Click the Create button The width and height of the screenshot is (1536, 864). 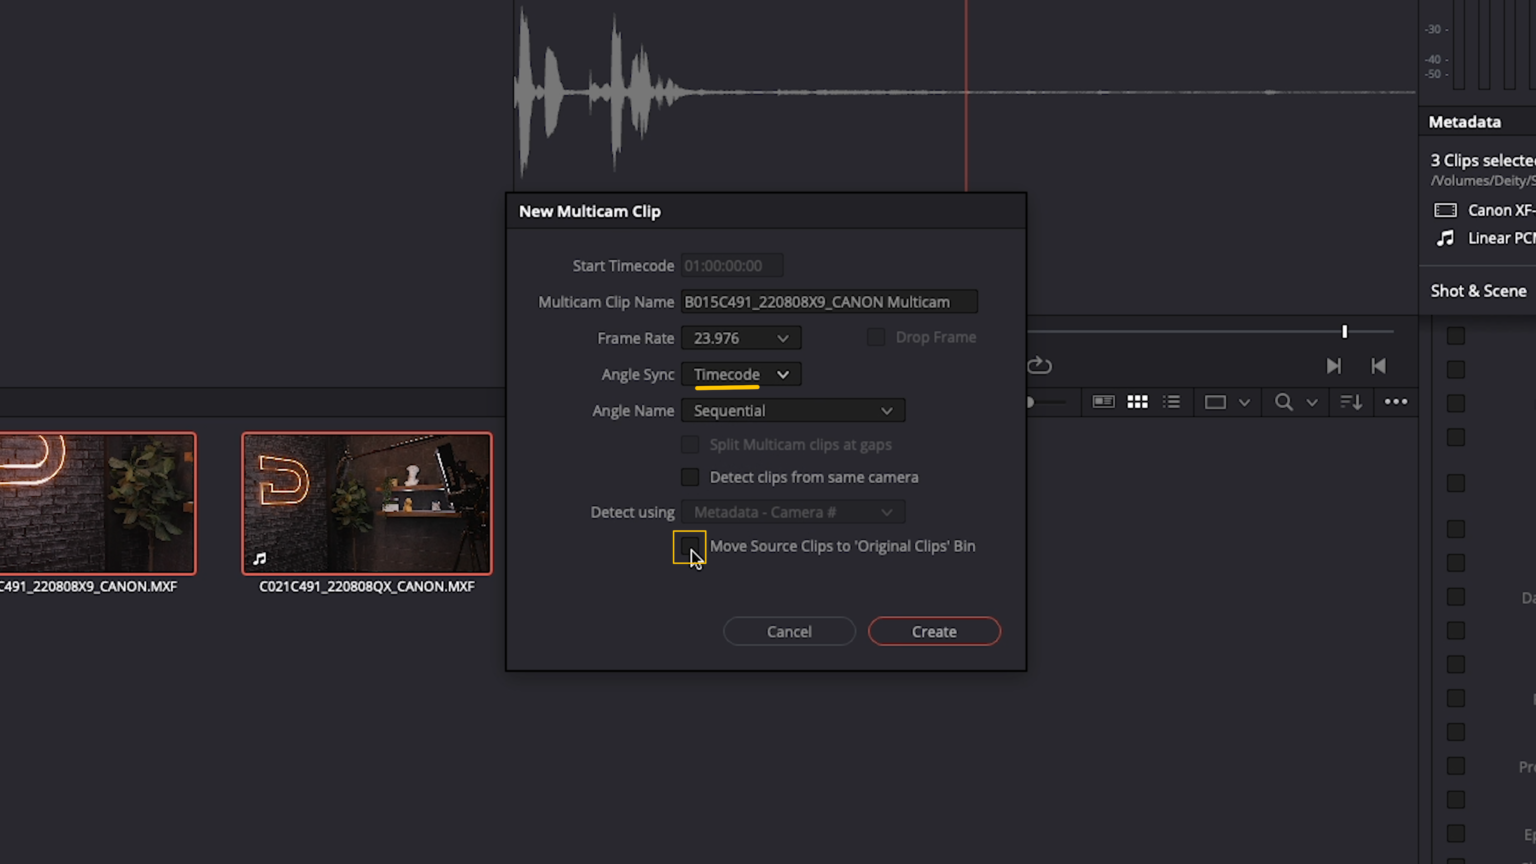coord(933,631)
